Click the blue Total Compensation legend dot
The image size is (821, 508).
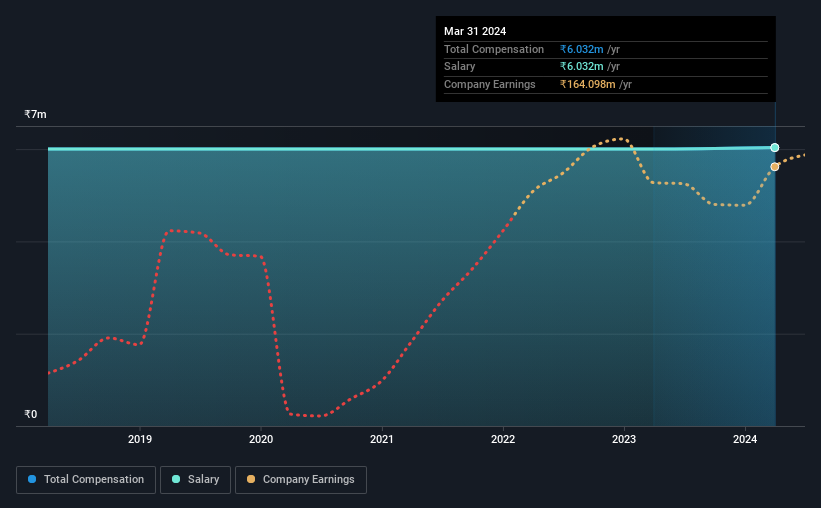coord(32,479)
